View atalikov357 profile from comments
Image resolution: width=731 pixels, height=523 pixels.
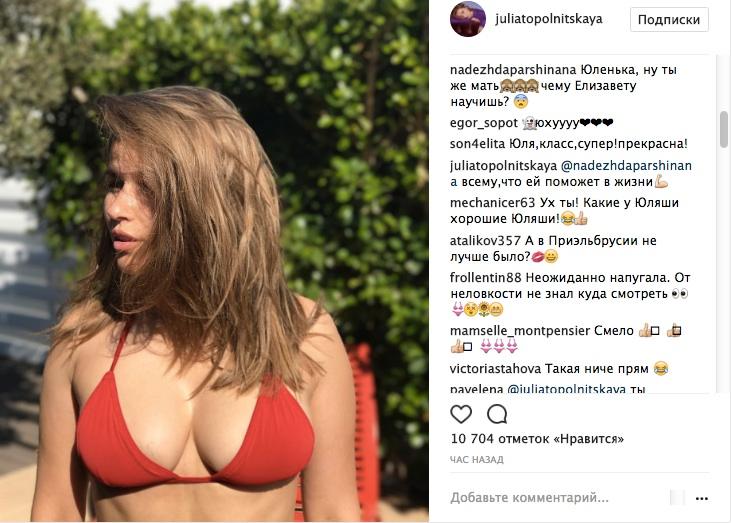(x=485, y=241)
